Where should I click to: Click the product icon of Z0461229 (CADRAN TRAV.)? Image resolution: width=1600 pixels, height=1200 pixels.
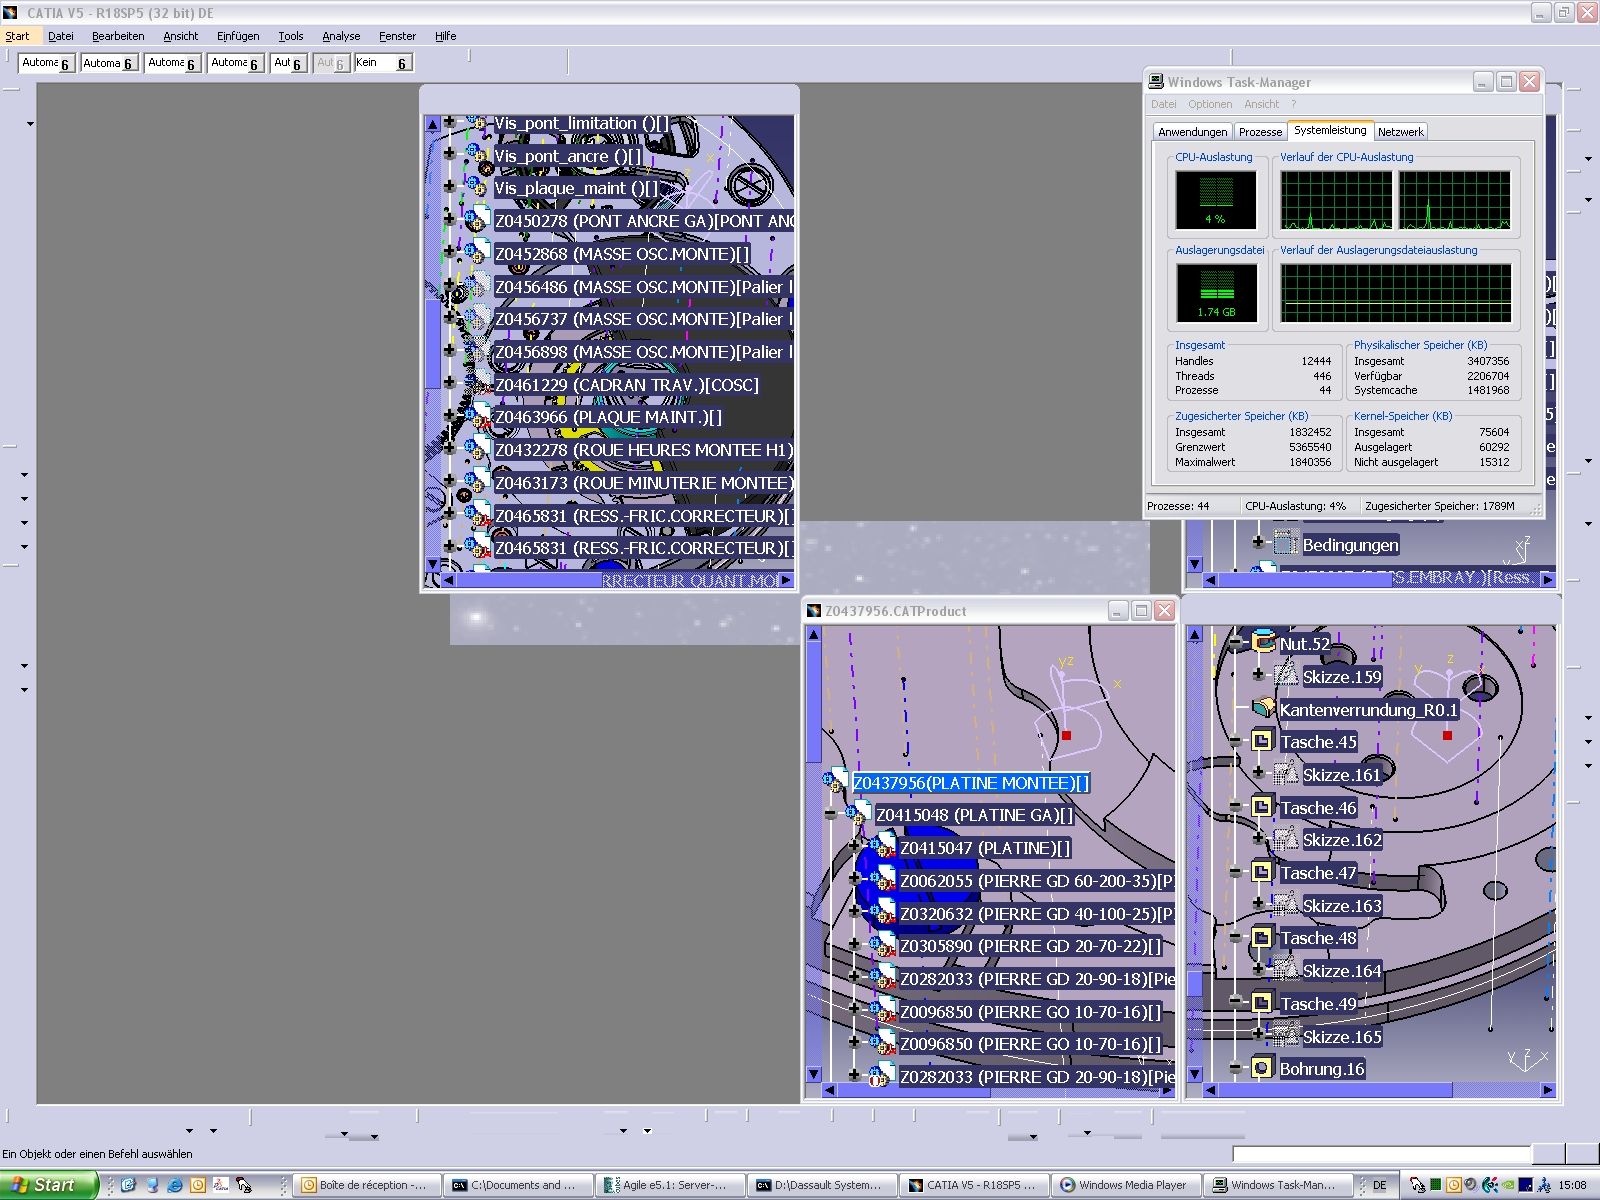477,384
